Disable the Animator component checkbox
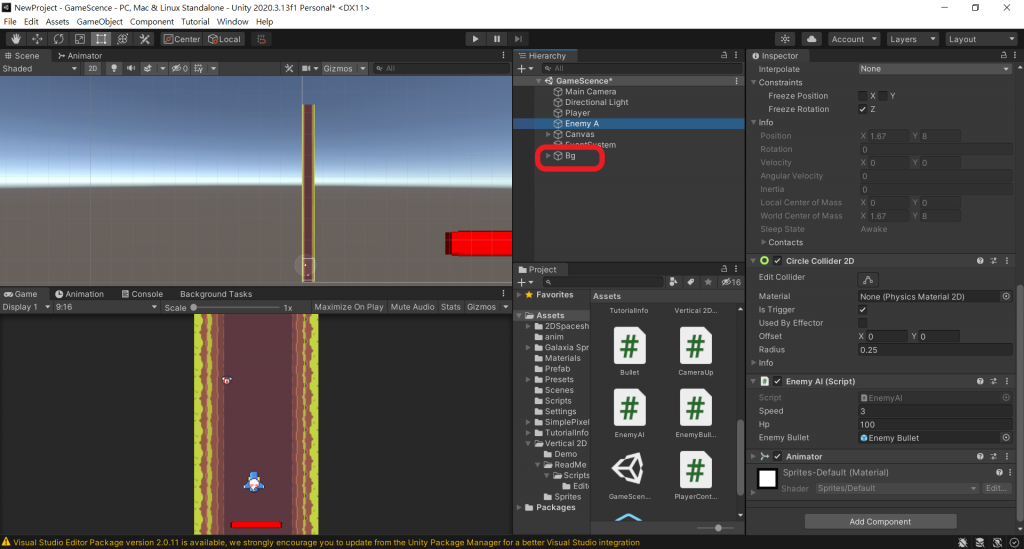Screen dimensions: 1024x549 click(x=777, y=457)
